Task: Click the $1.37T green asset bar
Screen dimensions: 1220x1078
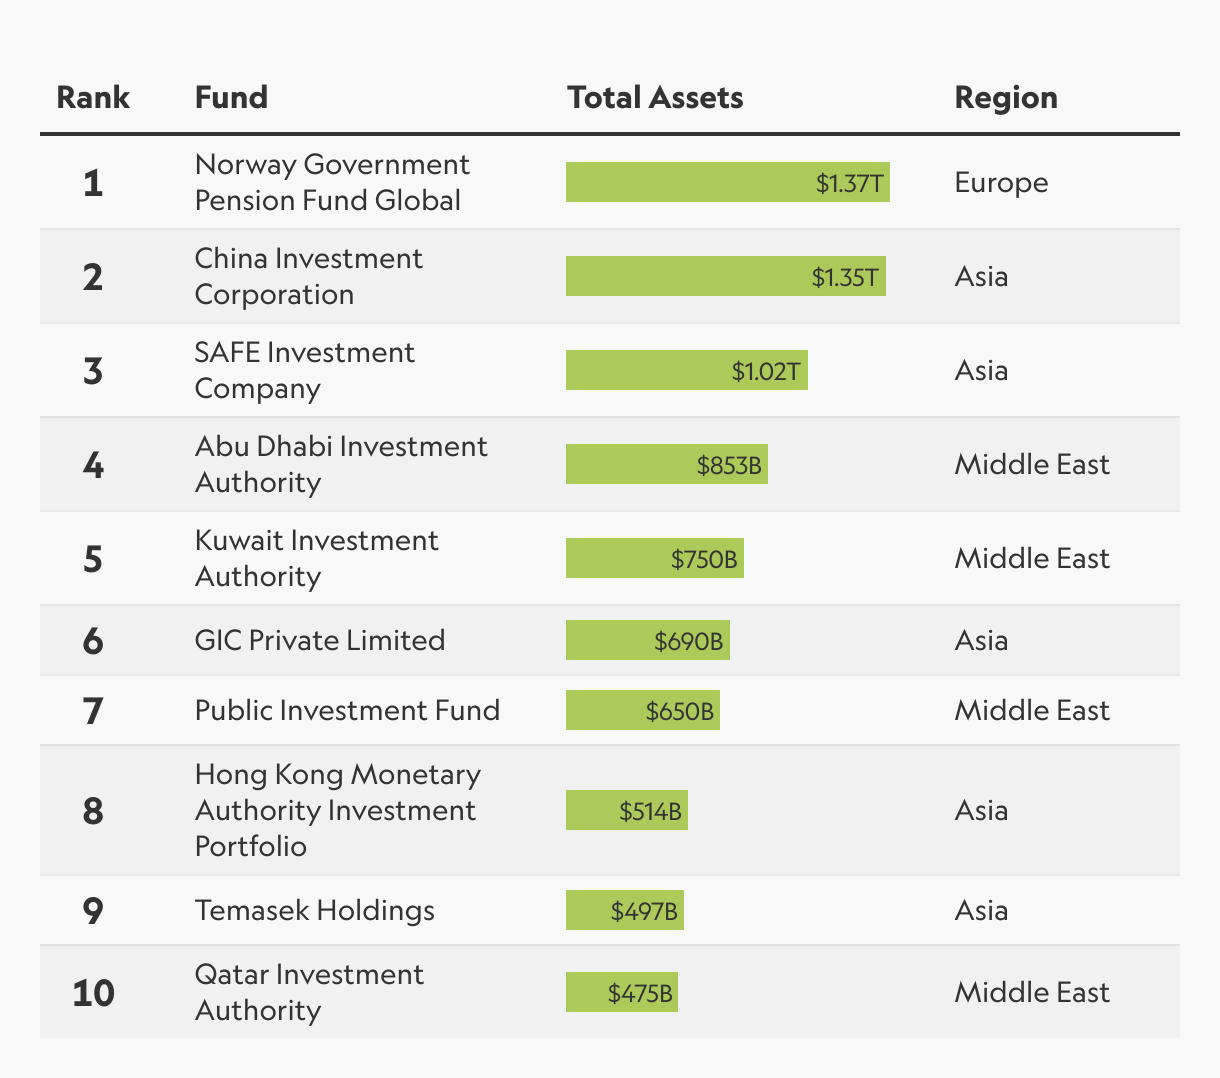Action: 727,182
